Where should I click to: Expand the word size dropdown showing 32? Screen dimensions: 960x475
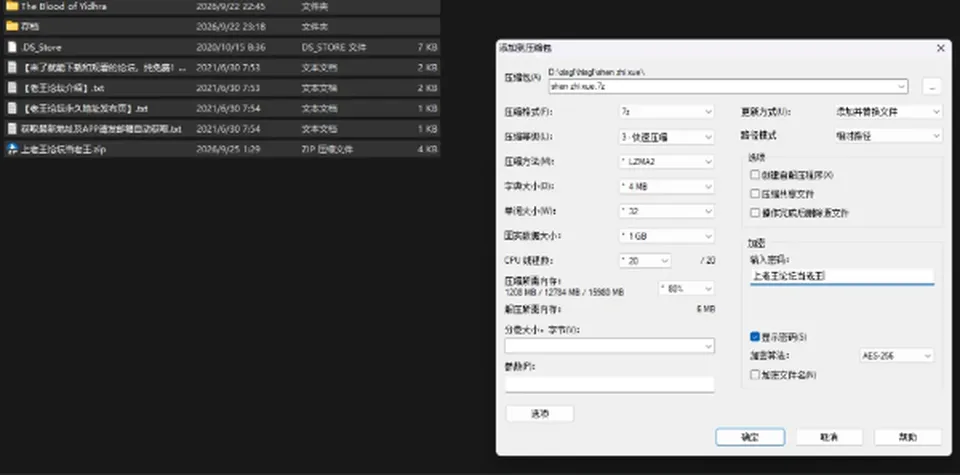666,211
